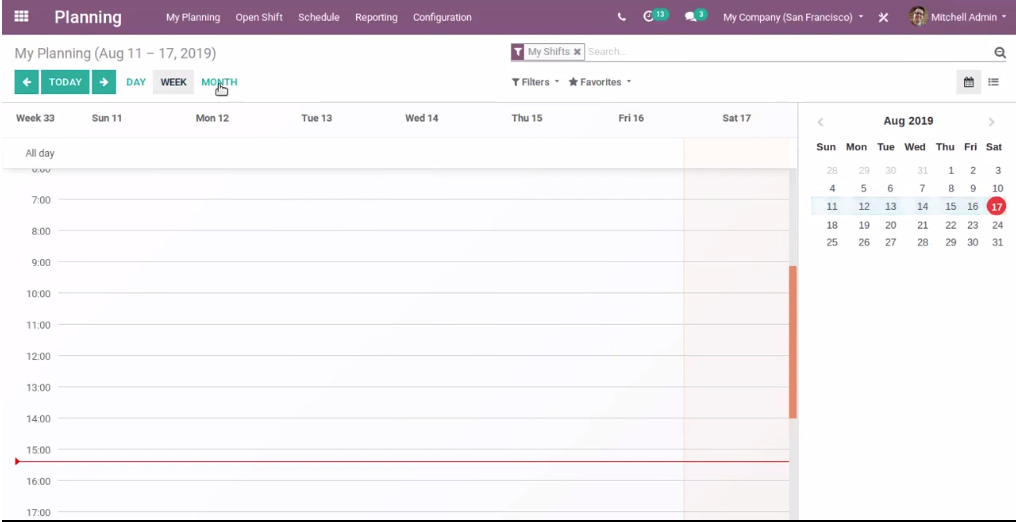
Task: Click the debug tools wrench icon
Action: coord(883,17)
